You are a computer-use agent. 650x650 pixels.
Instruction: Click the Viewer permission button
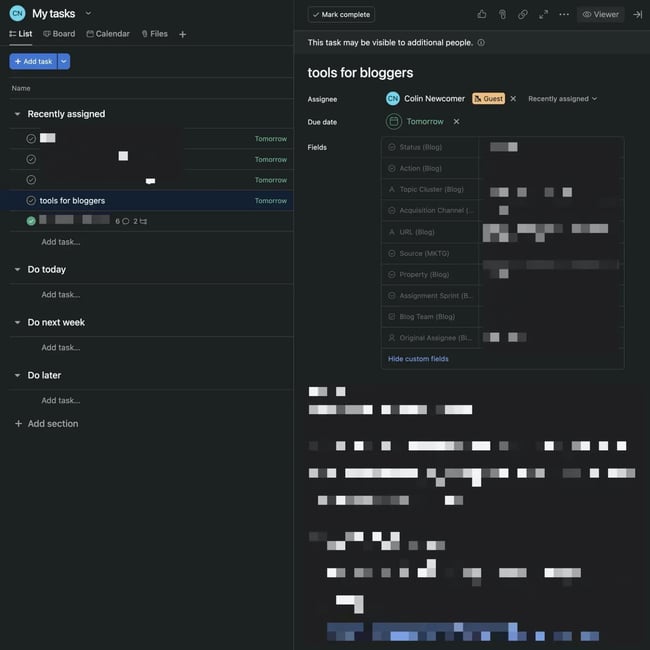click(601, 15)
